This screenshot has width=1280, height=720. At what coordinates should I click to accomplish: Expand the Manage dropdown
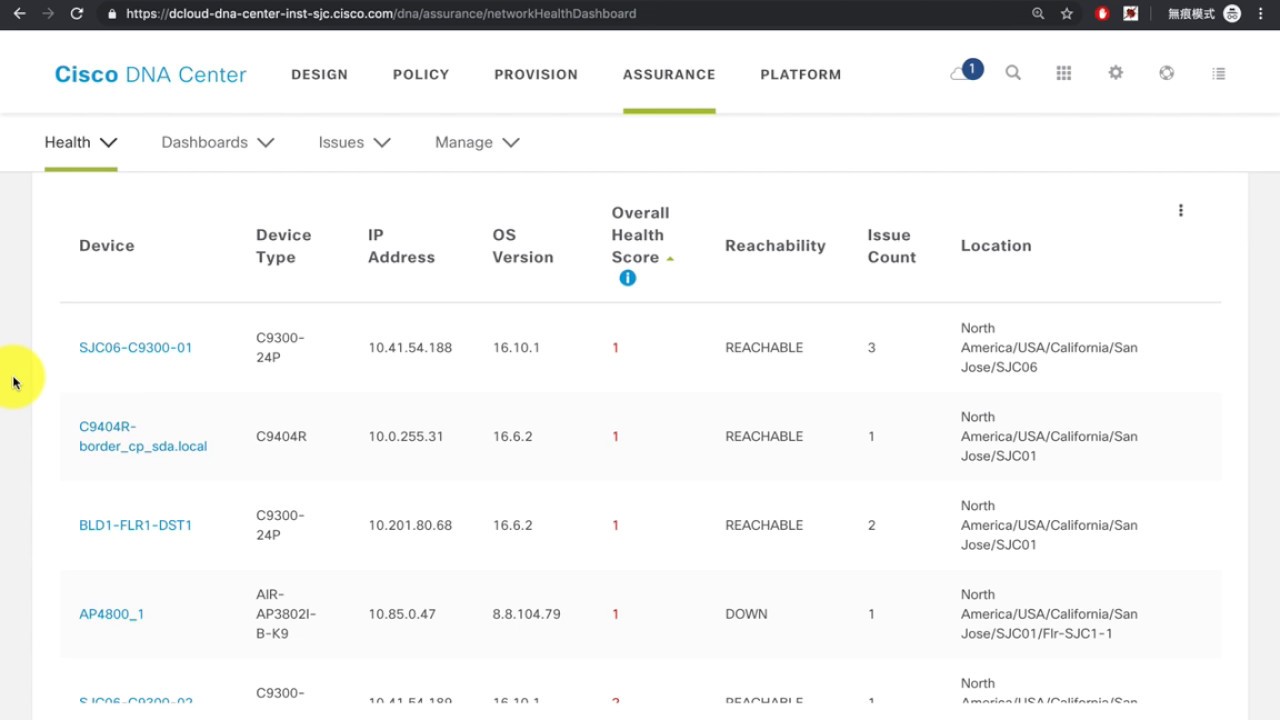point(477,142)
